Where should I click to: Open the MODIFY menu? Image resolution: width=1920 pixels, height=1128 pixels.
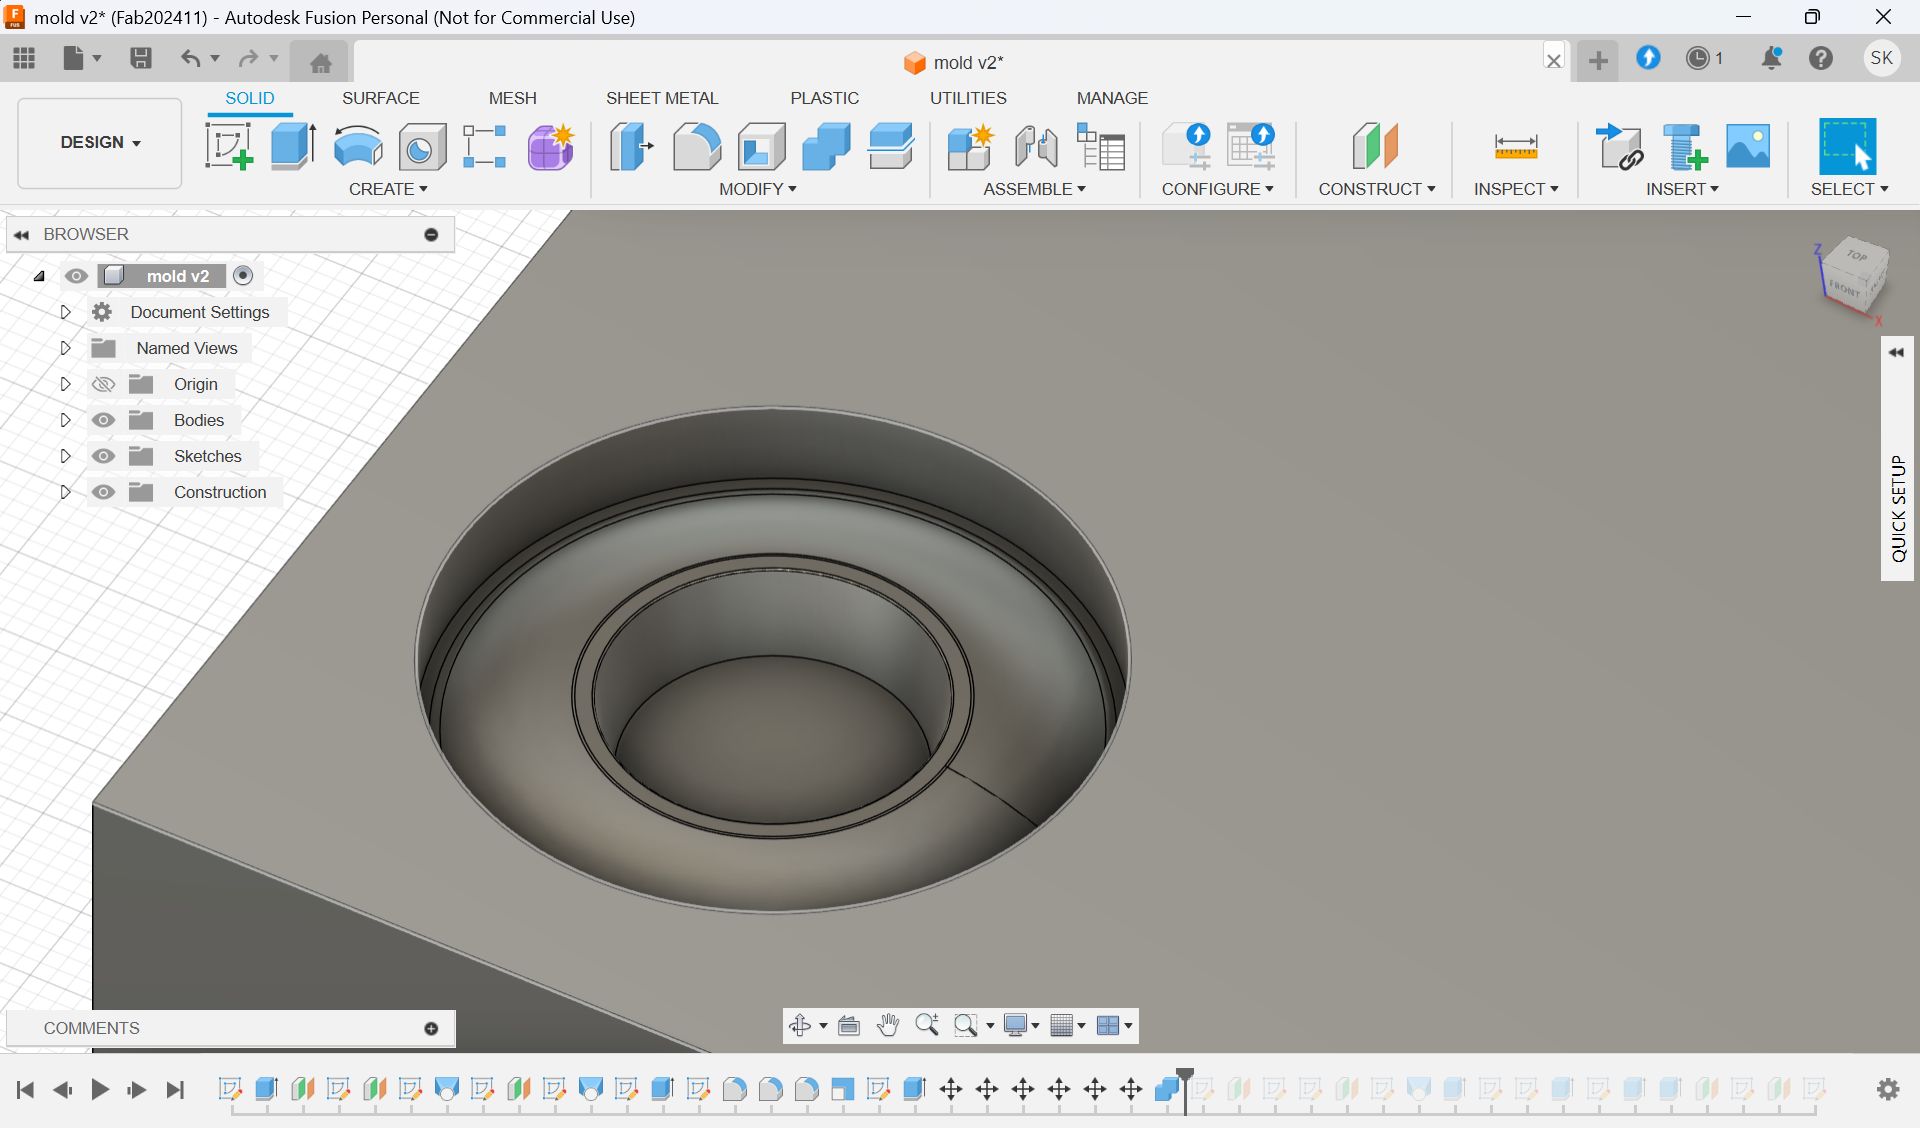[x=758, y=189]
